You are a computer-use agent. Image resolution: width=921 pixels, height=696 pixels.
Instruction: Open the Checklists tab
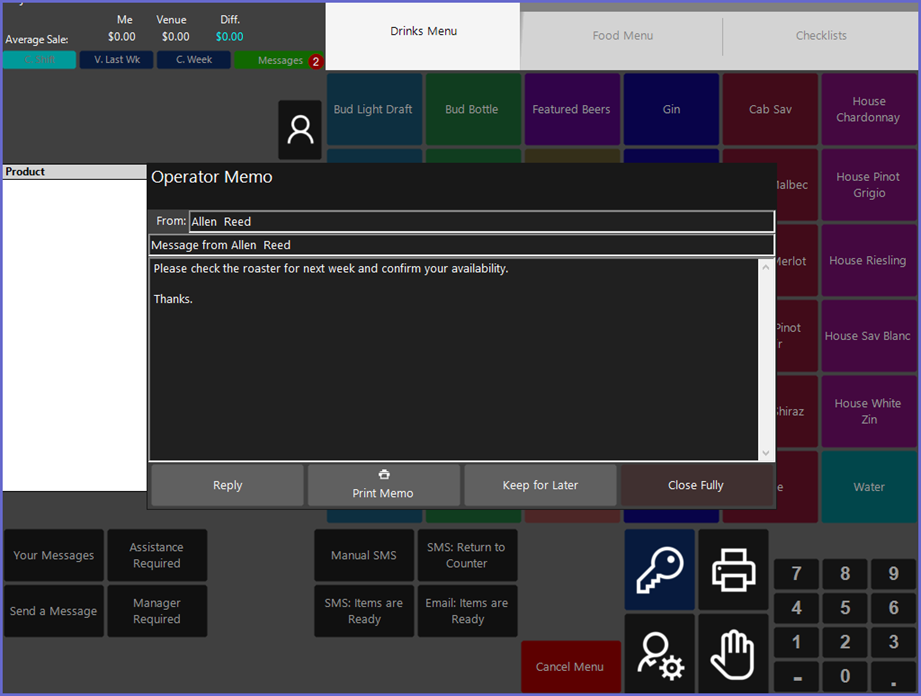pos(821,36)
